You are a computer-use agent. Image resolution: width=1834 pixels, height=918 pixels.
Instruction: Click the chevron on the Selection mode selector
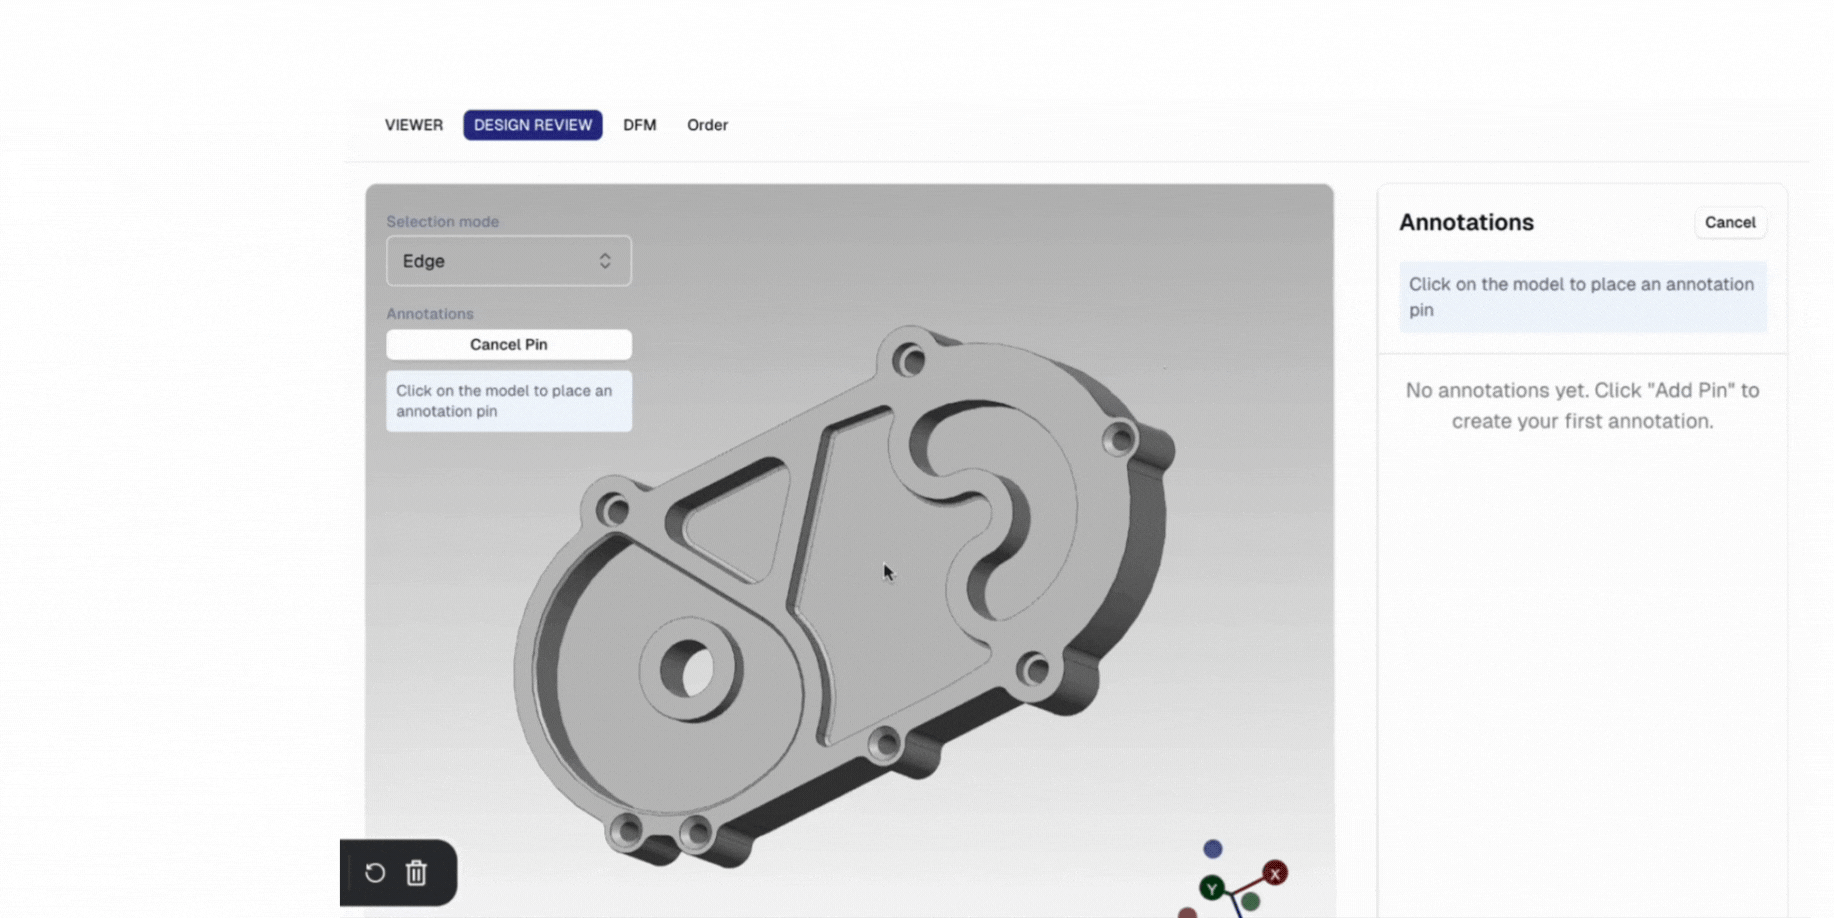point(605,261)
